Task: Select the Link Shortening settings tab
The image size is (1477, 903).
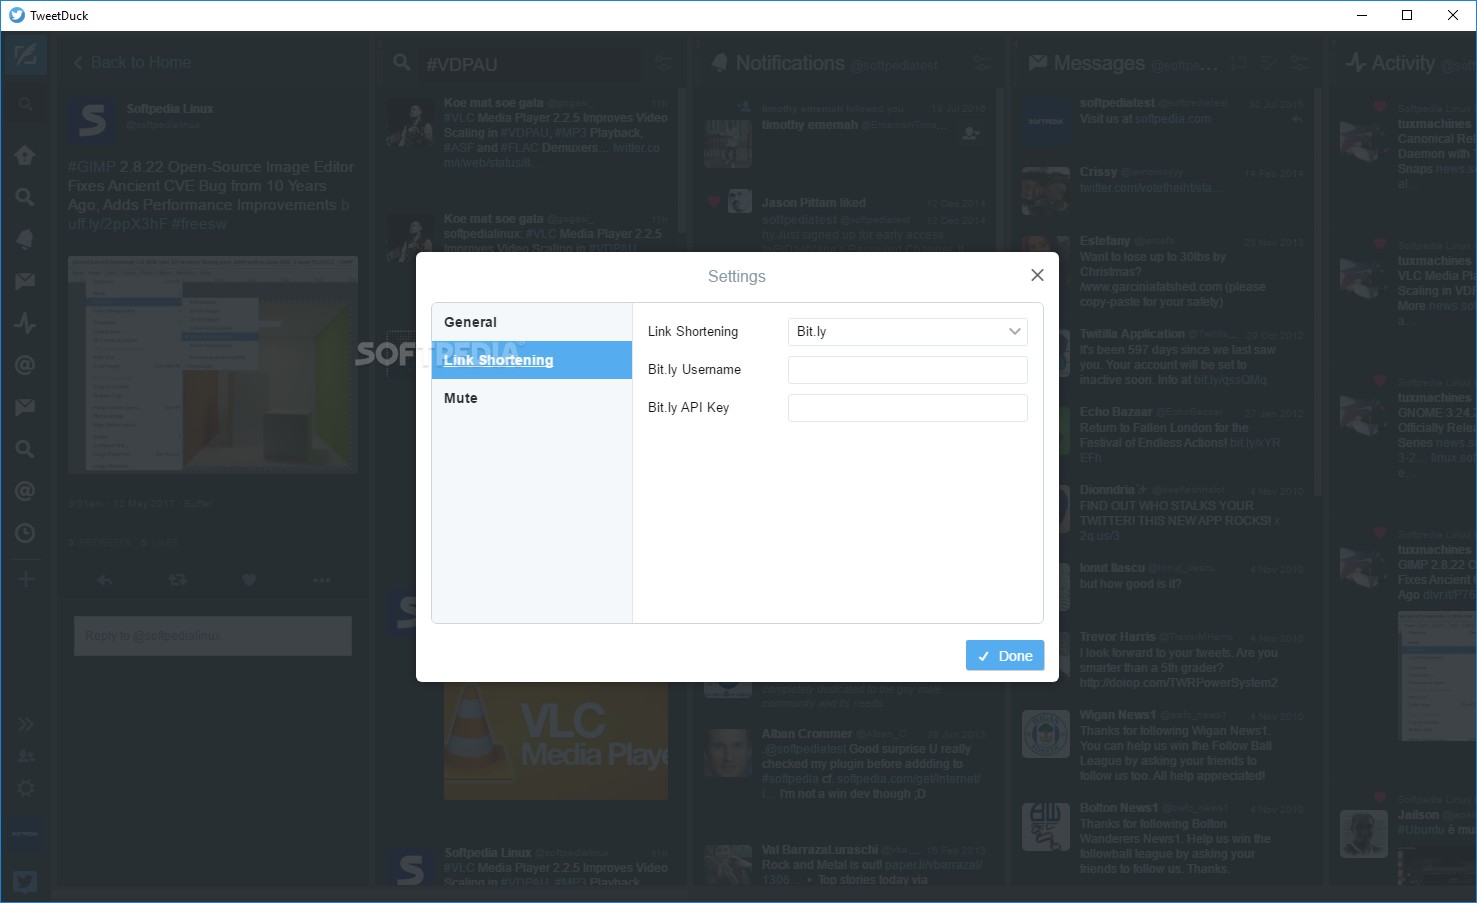Action: tap(532, 360)
